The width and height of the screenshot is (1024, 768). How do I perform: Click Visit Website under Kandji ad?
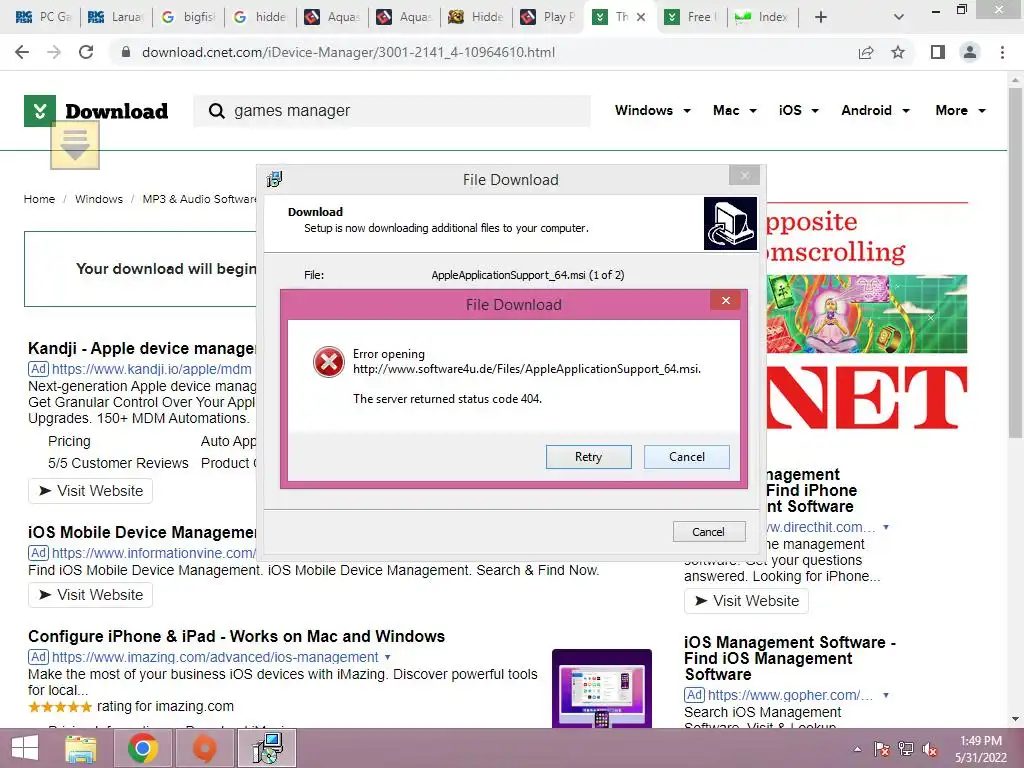[90, 491]
